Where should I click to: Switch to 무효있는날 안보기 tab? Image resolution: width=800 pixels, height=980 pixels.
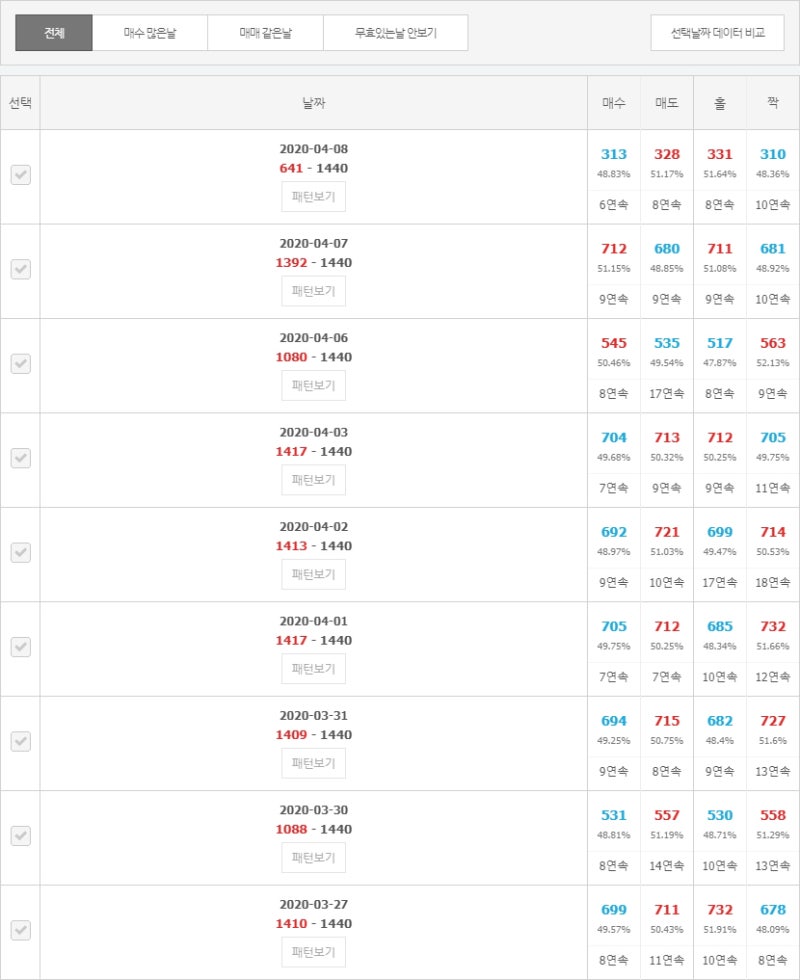396,32
